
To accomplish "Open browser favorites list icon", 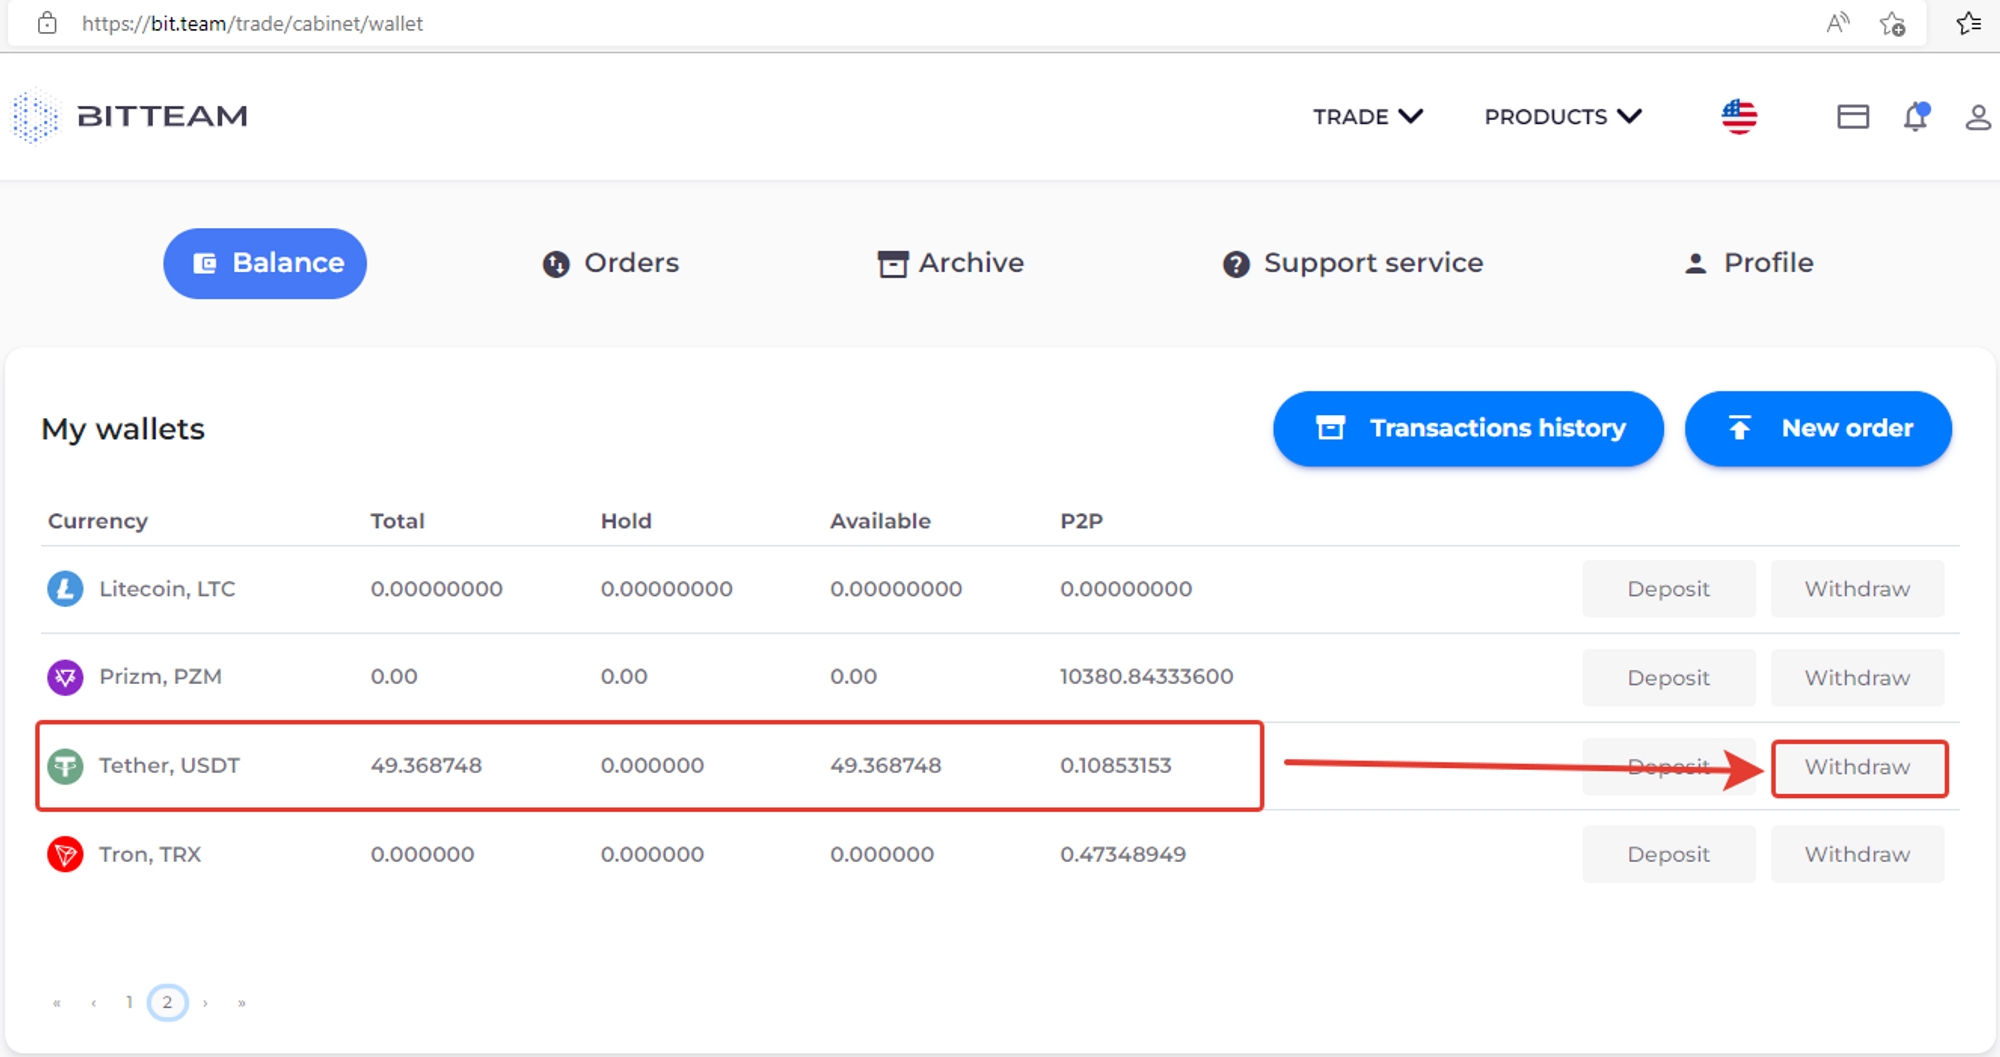I will click(x=1969, y=23).
